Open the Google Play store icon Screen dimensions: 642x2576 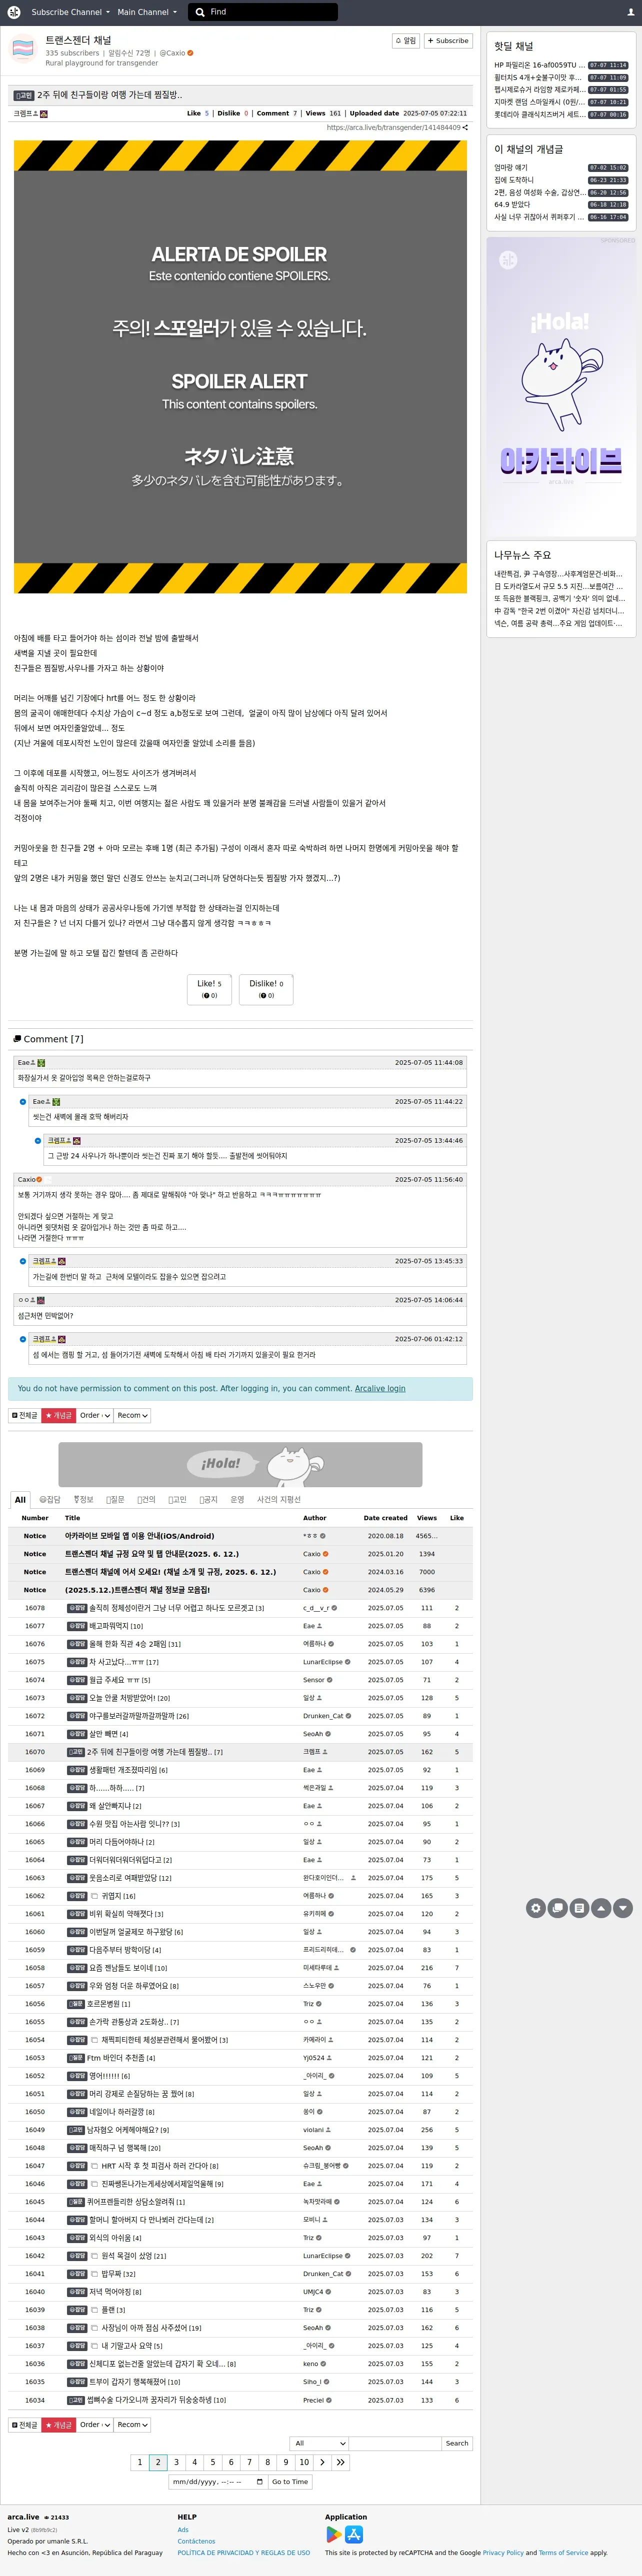click(x=334, y=2534)
